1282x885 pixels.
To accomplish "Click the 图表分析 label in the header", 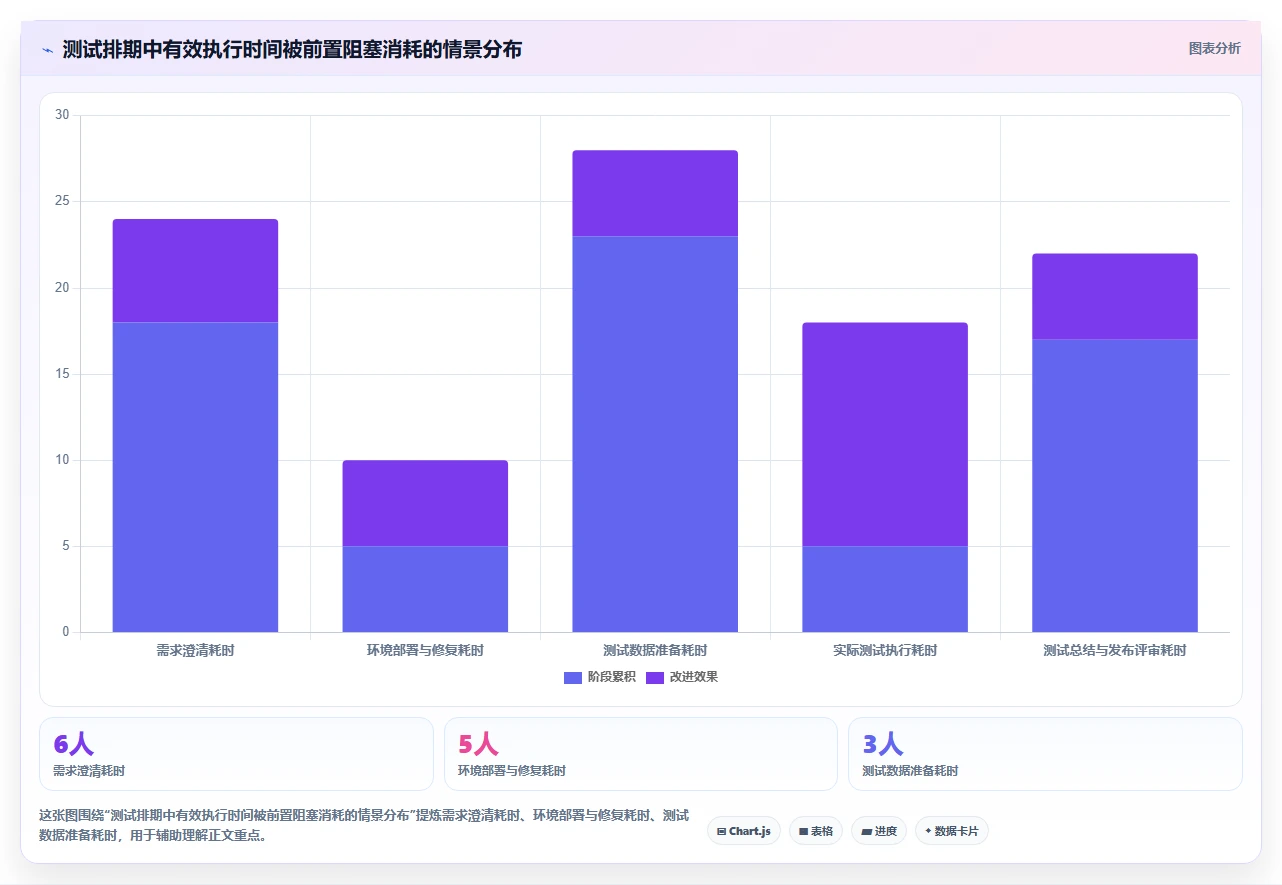I will tap(1214, 48).
